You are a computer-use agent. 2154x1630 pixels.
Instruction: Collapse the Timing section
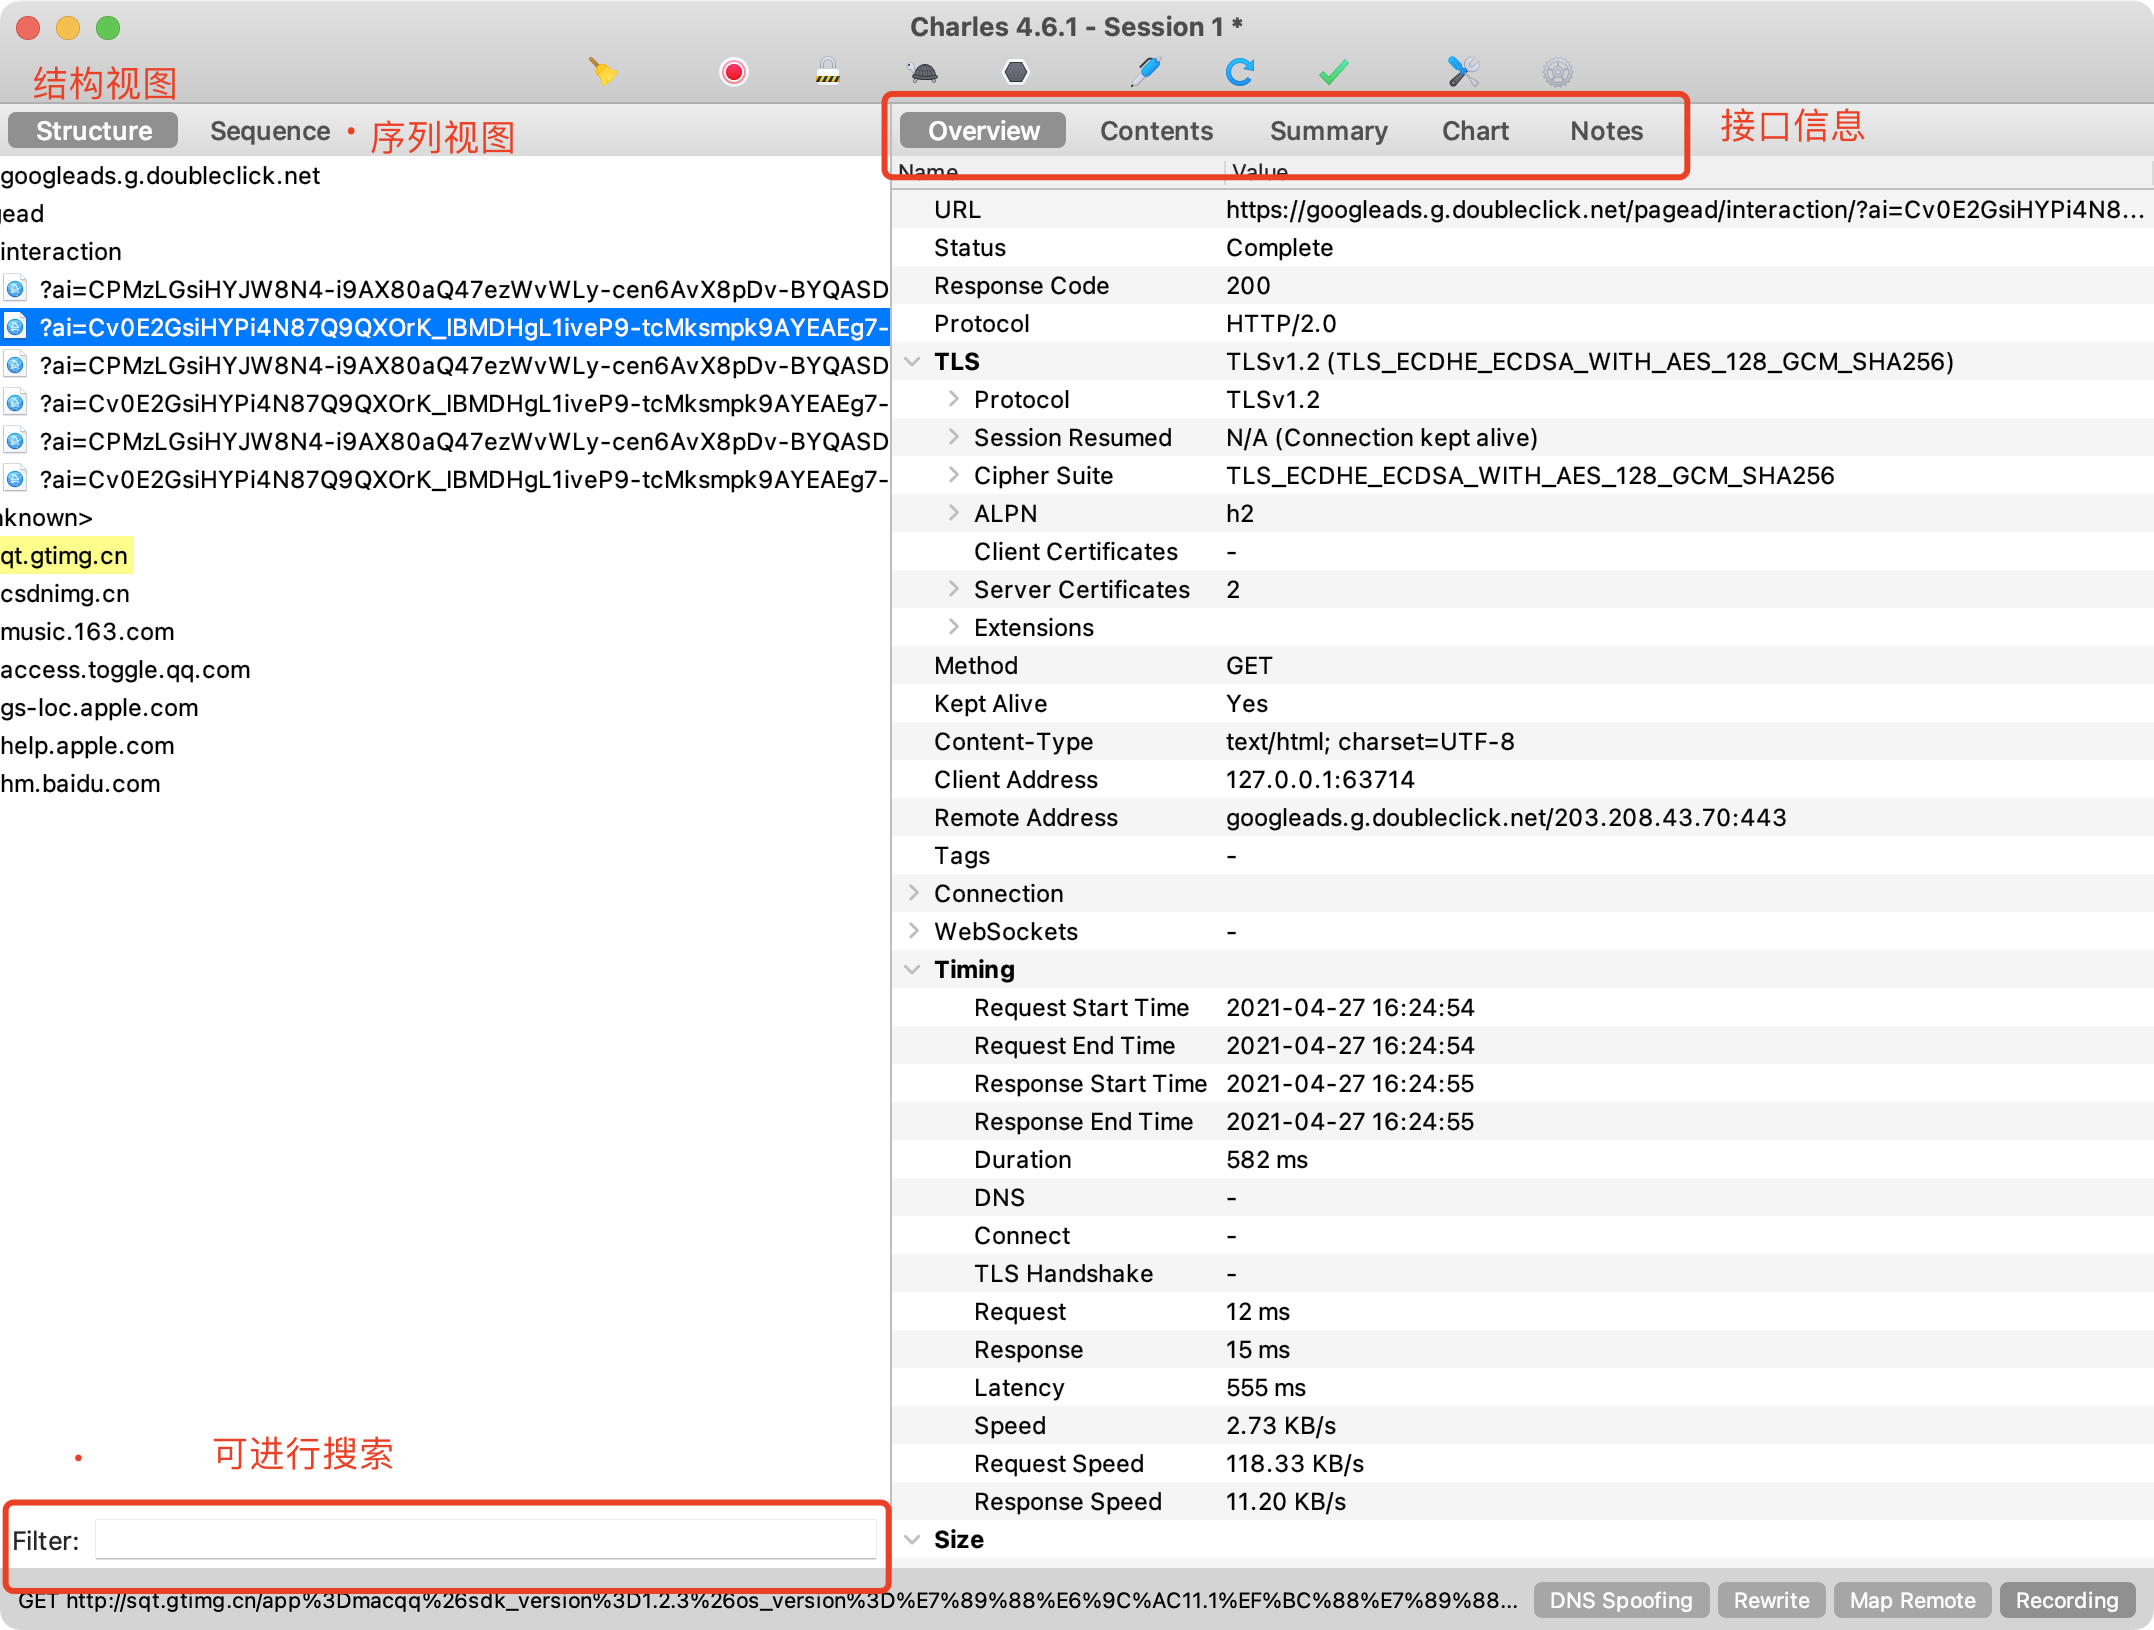pos(912,968)
